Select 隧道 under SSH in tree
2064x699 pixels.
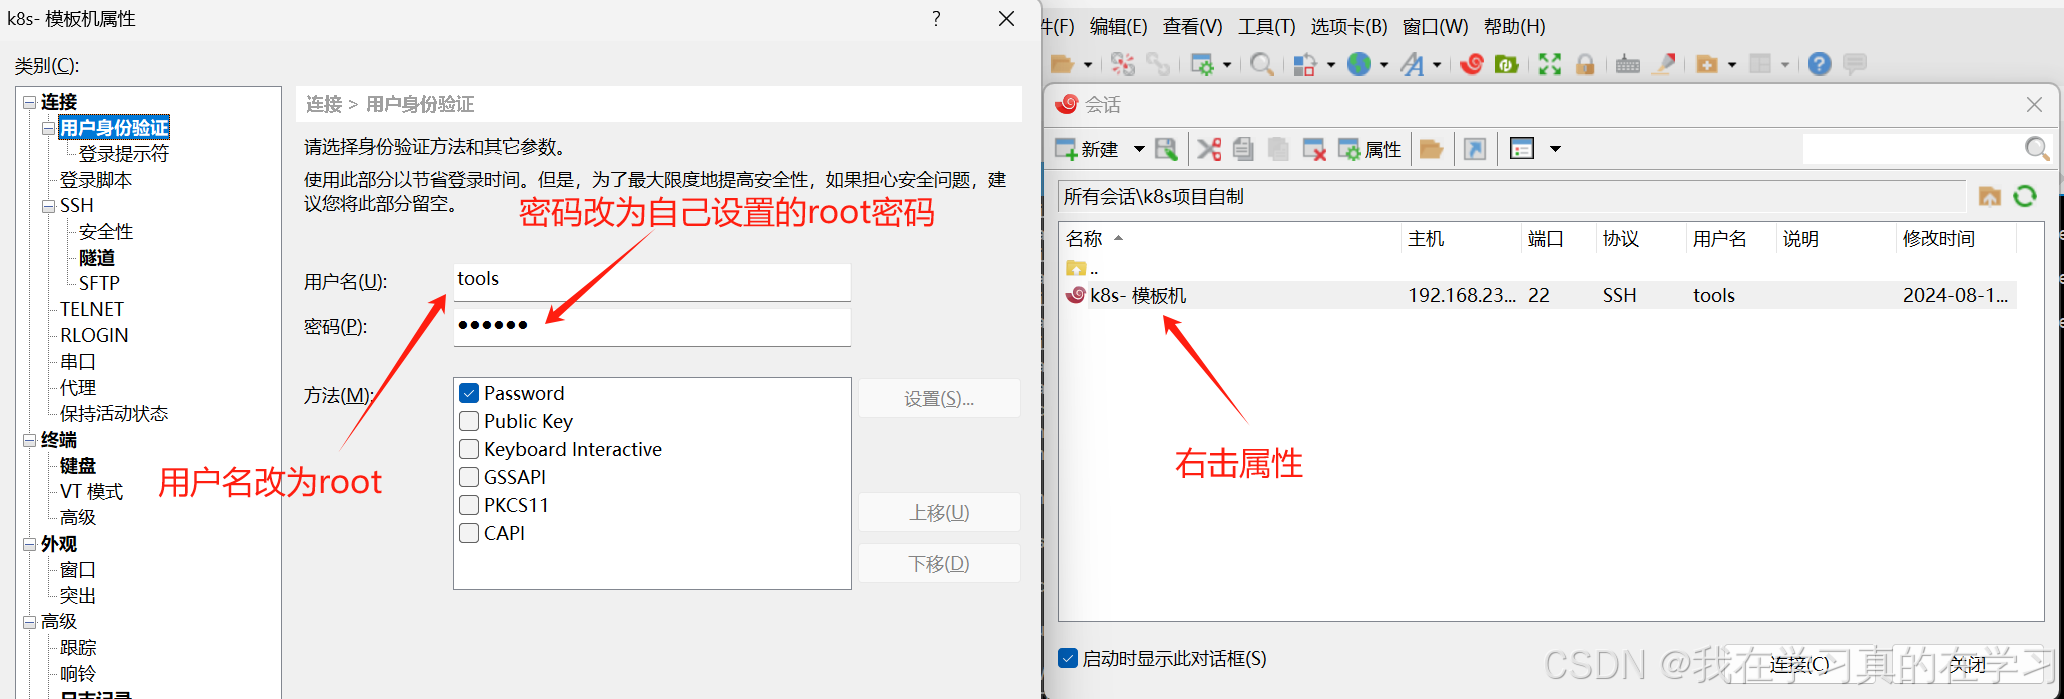tap(97, 258)
